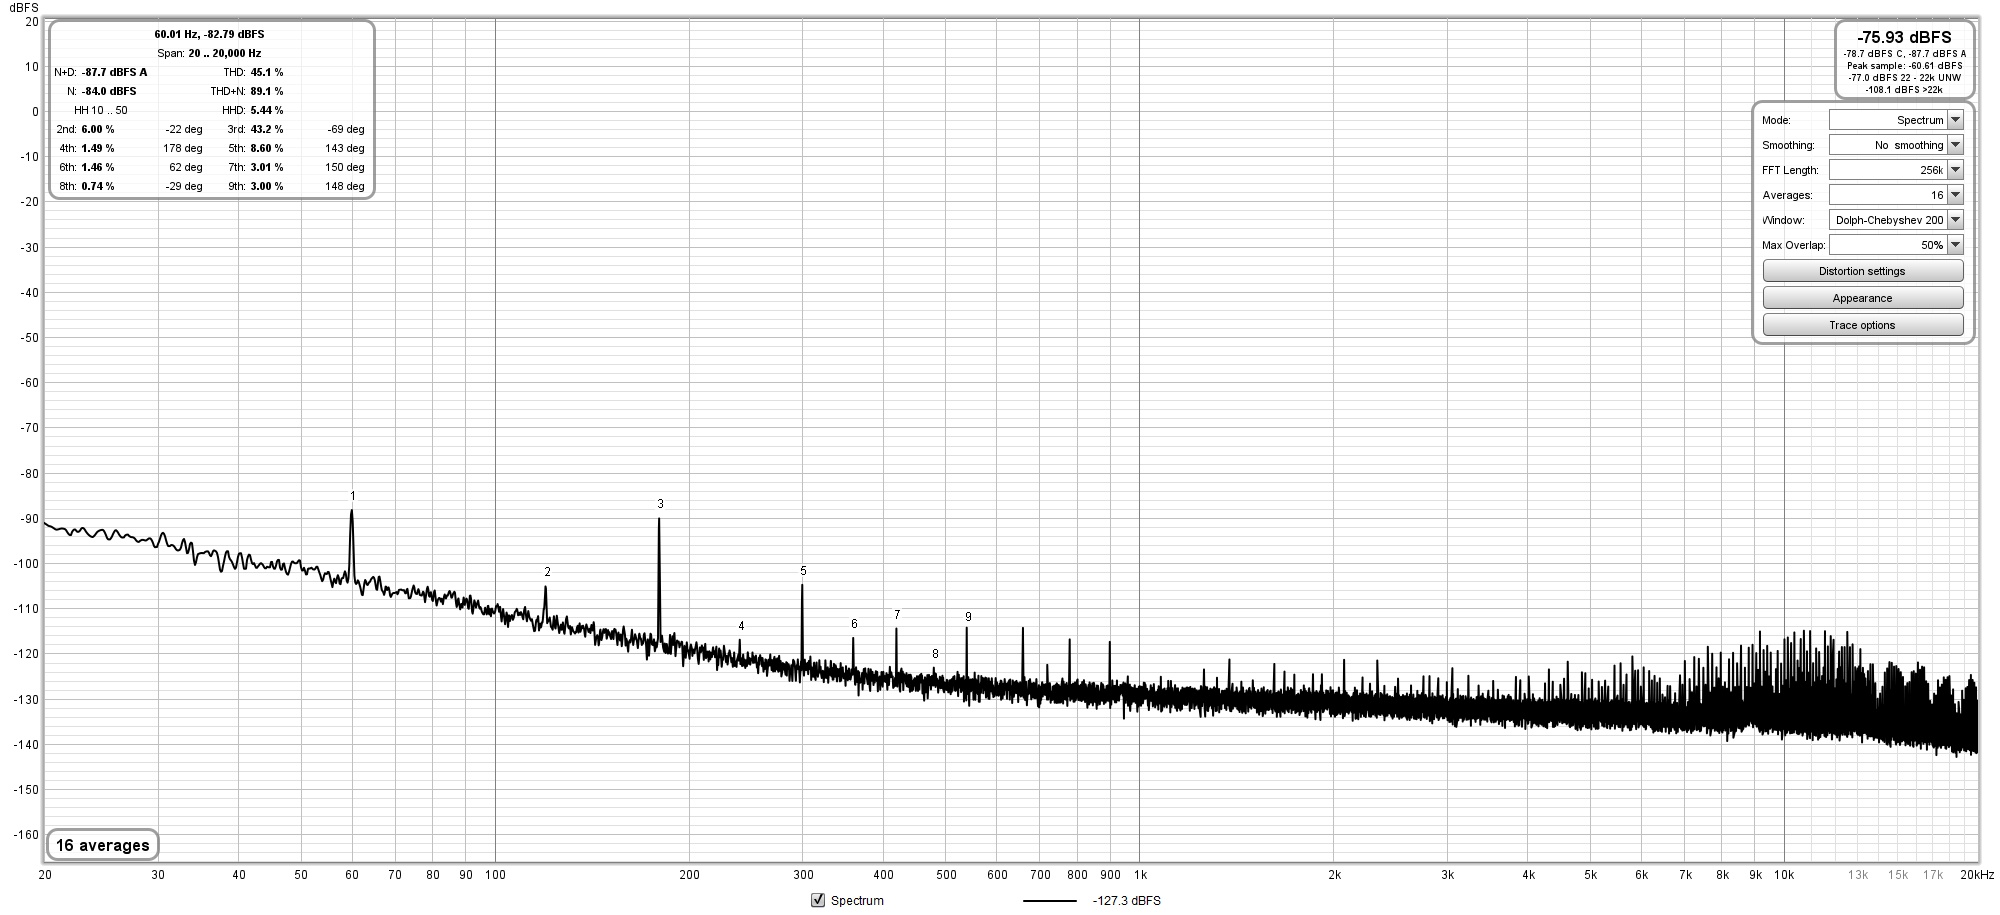Click the Peak sample -60.61 dBFS line
The height and width of the screenshot is (915, 2000).
tap(1904, 66)
